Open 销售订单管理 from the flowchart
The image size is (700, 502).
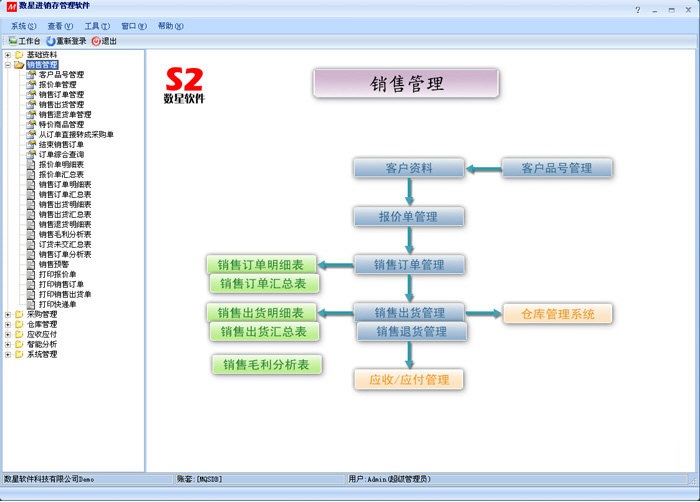pyautogui.click(x=409, y=264)
